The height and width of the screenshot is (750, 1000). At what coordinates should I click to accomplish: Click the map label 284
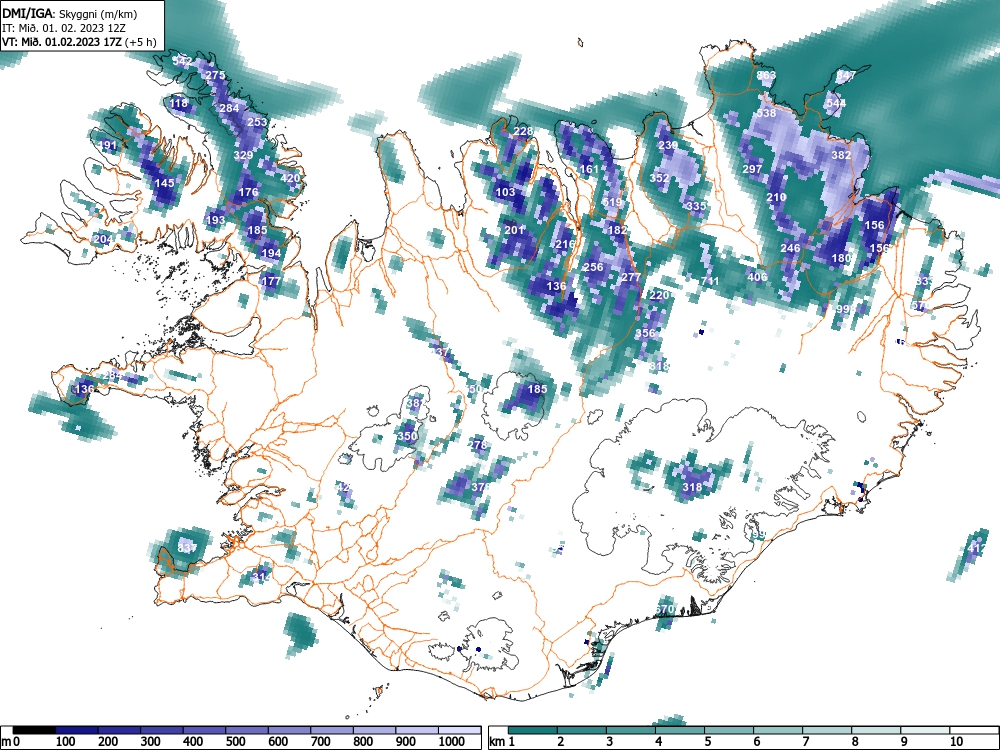[x=229, y=108]
